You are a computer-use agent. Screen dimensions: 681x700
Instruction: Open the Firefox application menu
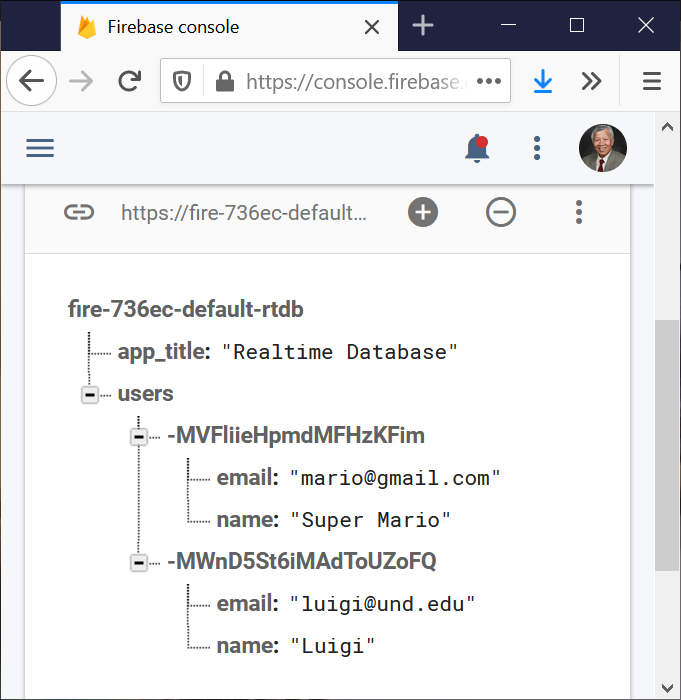pyautogui.click(x=652, y=82)
